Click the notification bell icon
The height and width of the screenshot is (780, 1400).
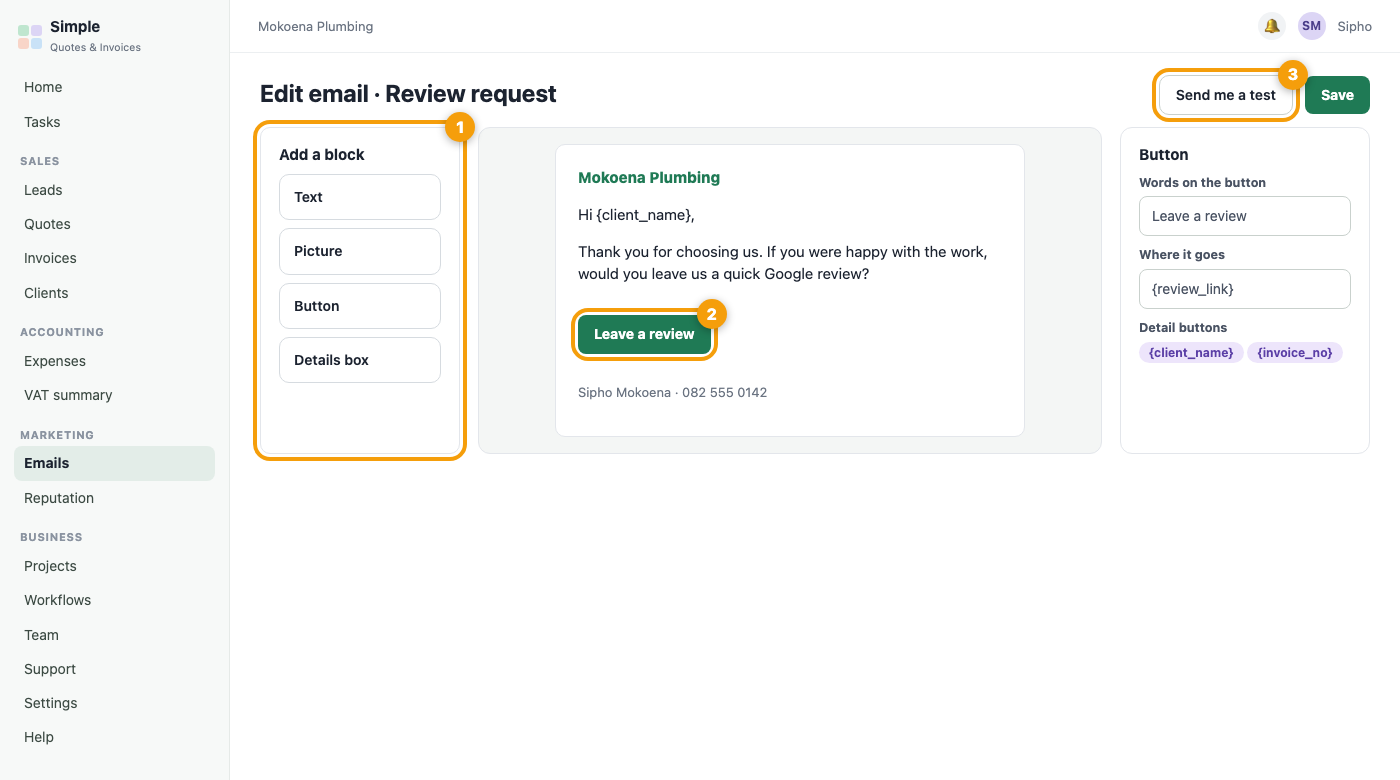[1272, 26]
